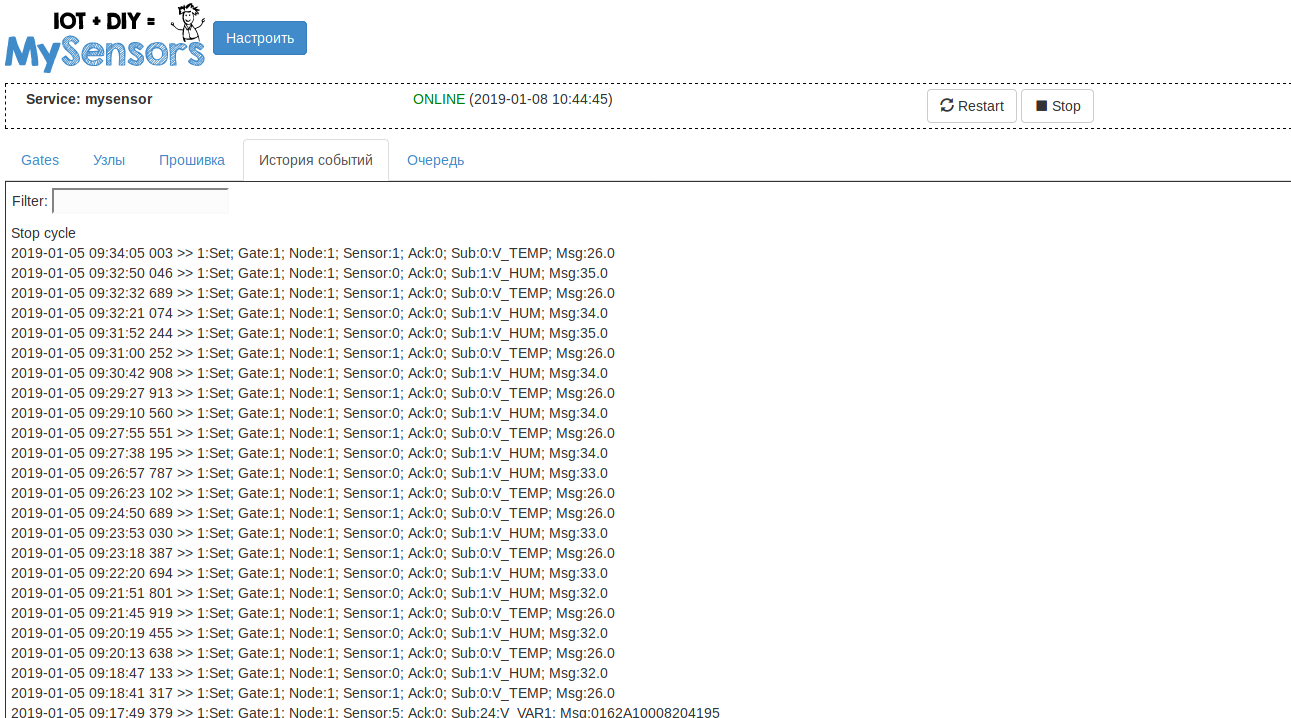Focus the Filter text field
The image size is (1291, 718).
(140, 201)
